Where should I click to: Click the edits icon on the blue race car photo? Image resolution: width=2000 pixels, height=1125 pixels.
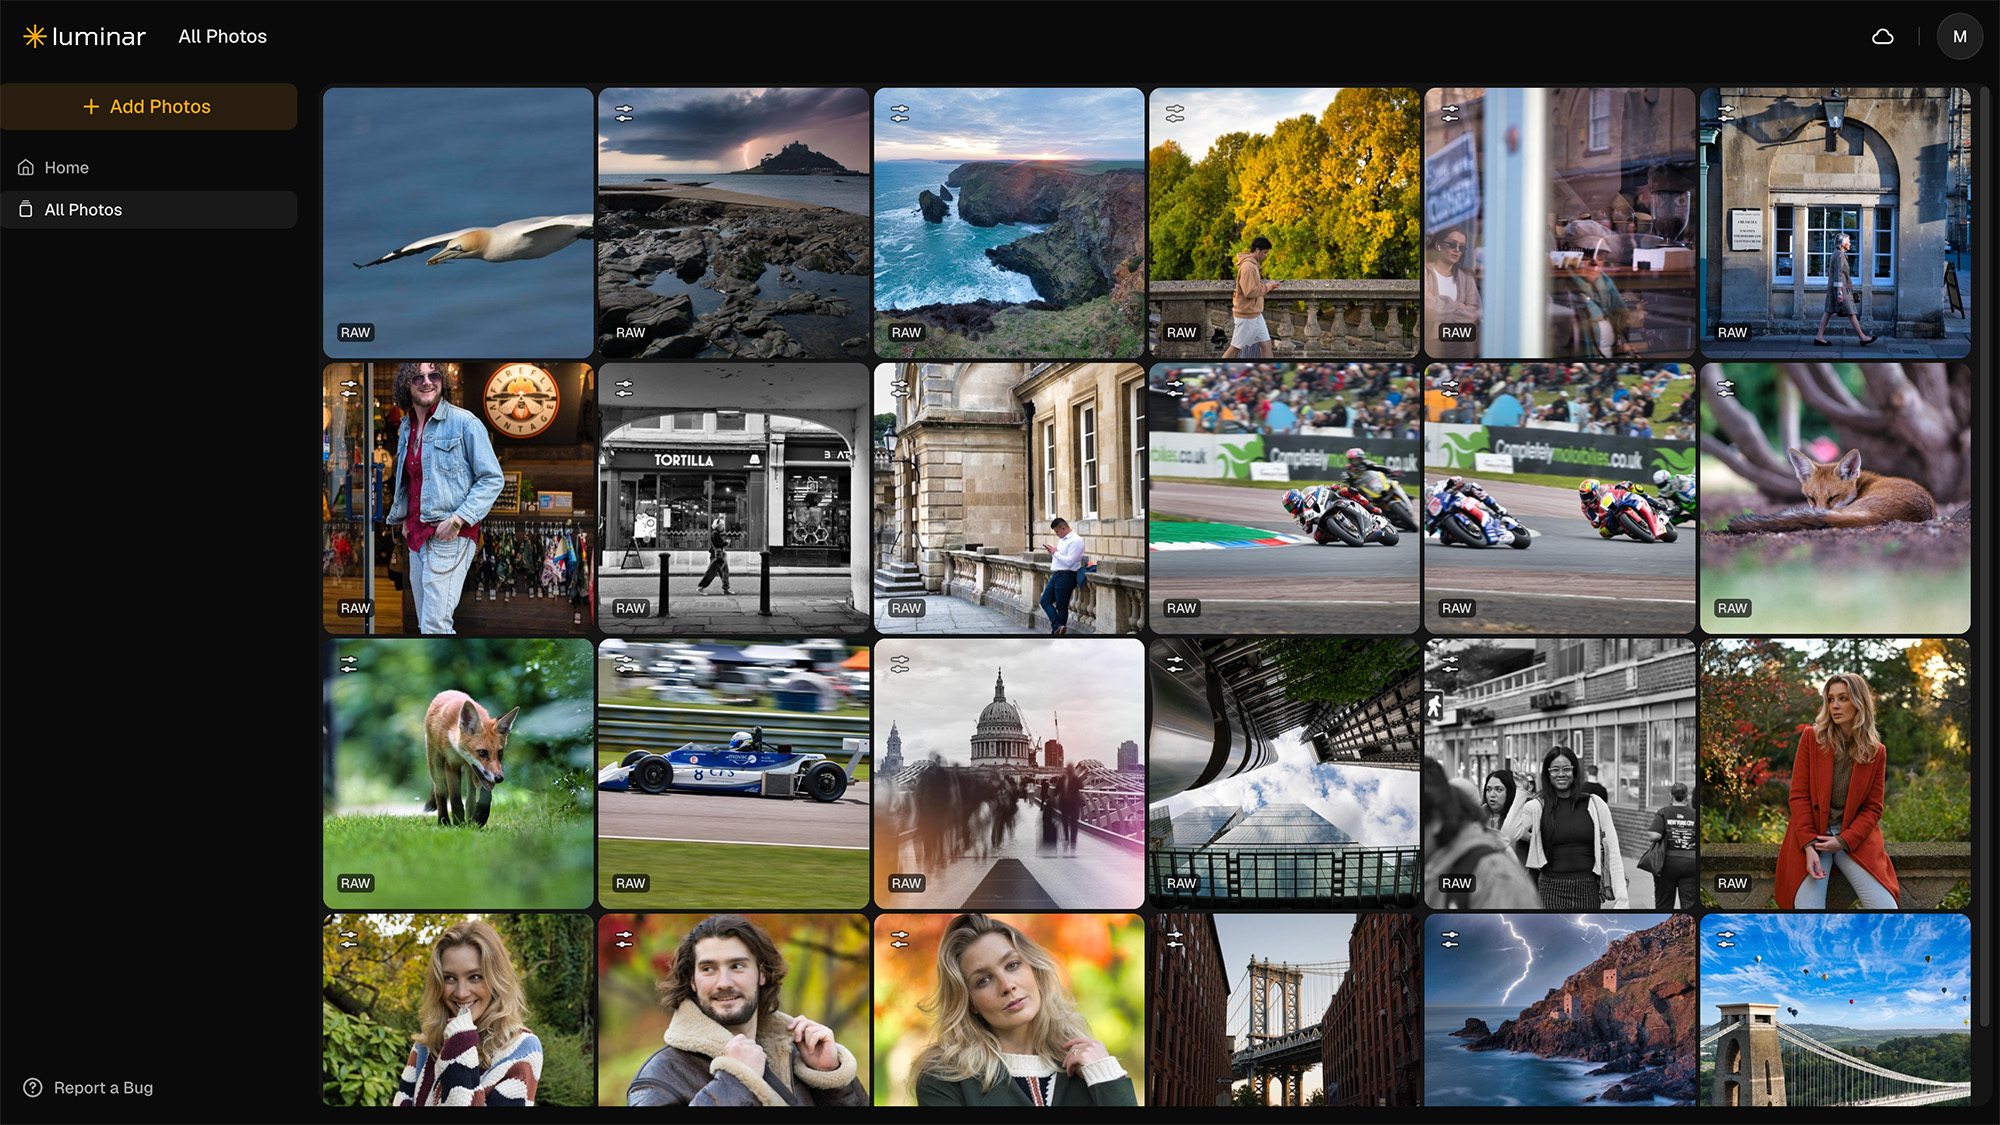click(624, 664)
